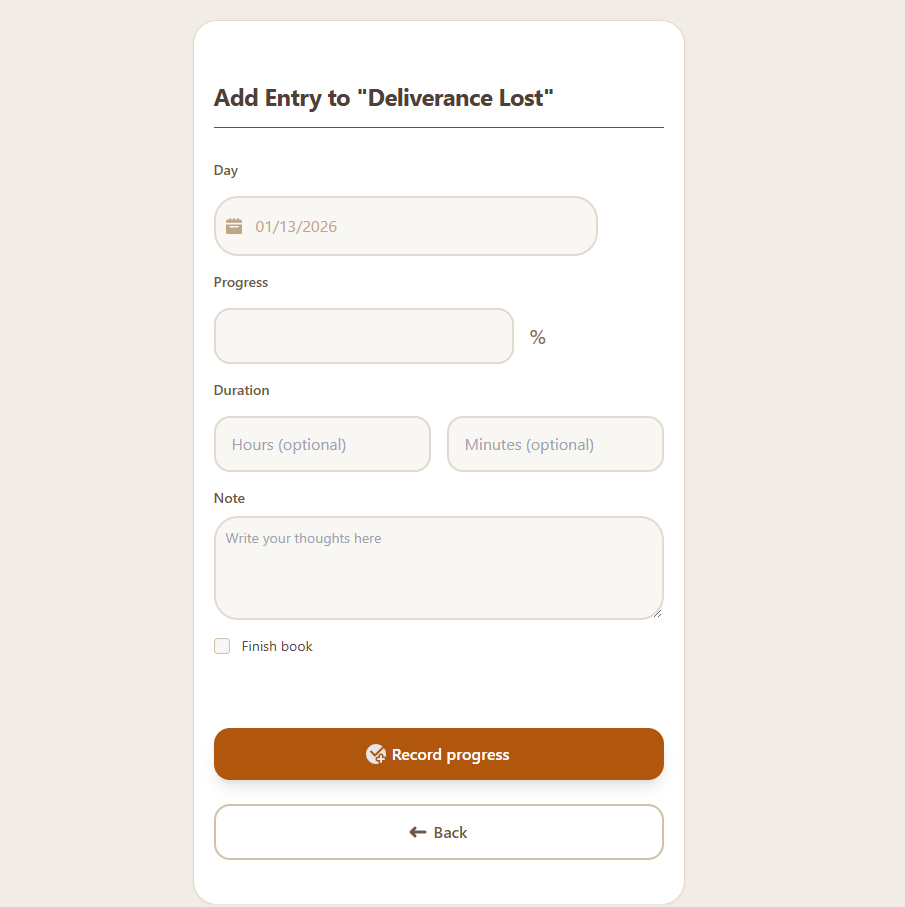Click the divider line below the heading
This screenshot has height=907, width=905.
(x=438, y=128)
